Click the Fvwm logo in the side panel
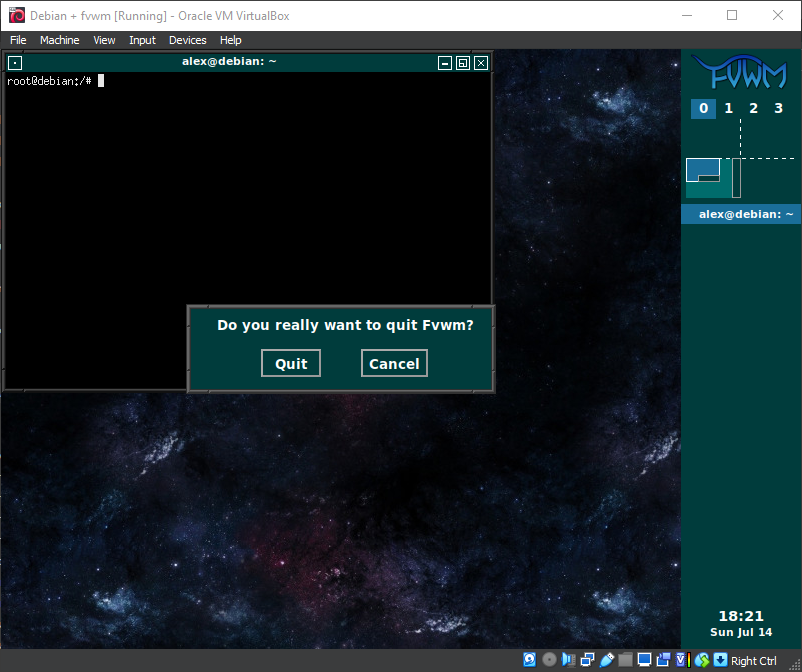 pos(740,74)
